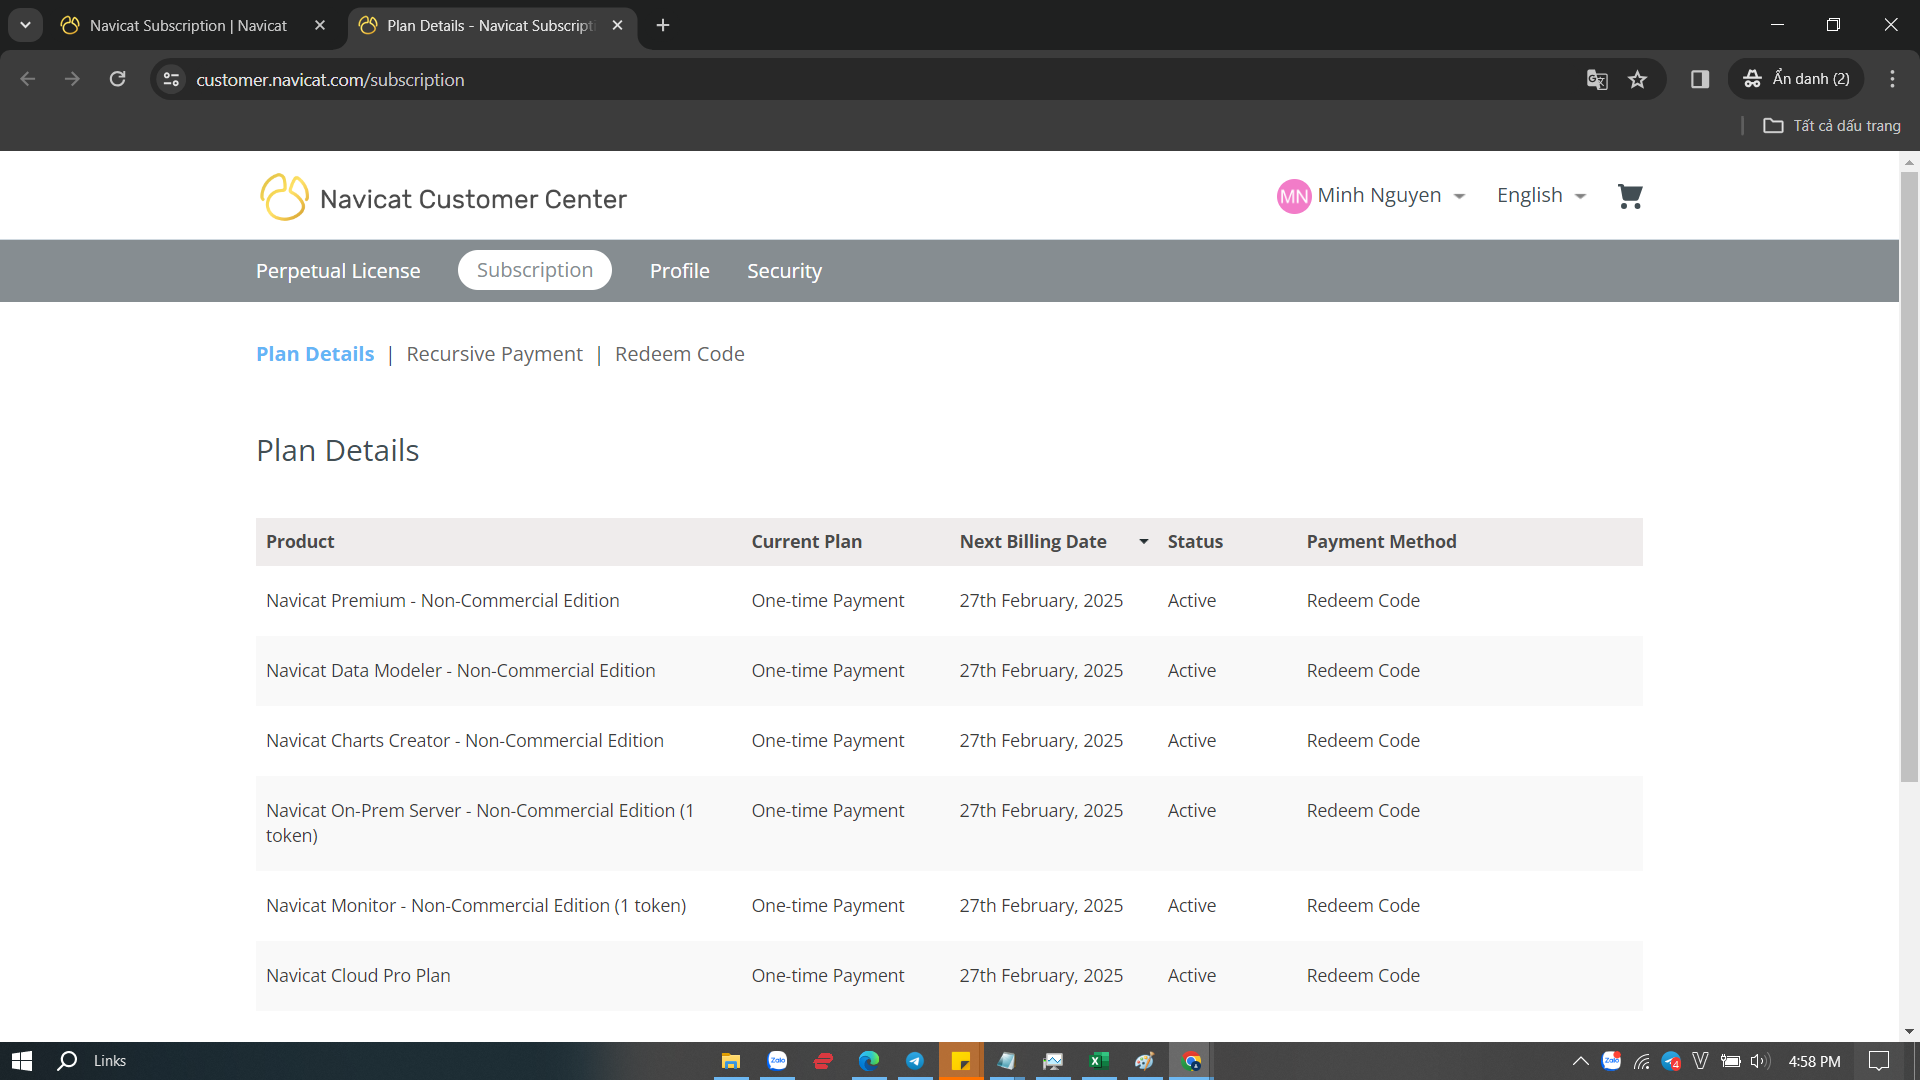Open File Explorer from the taskbar
The image size is (1920, 1080).
731,1061
